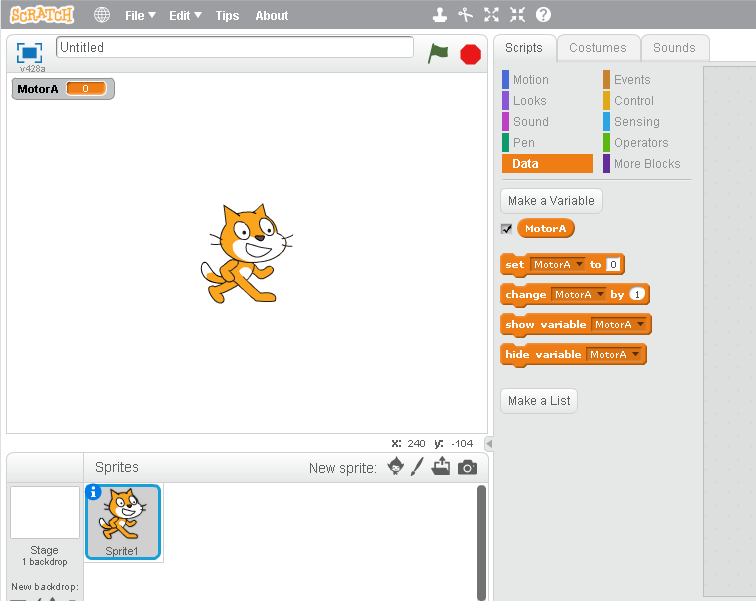Stop all scripts with the red stop button
This screenshot has height=601, width=756.
[470, 54]
